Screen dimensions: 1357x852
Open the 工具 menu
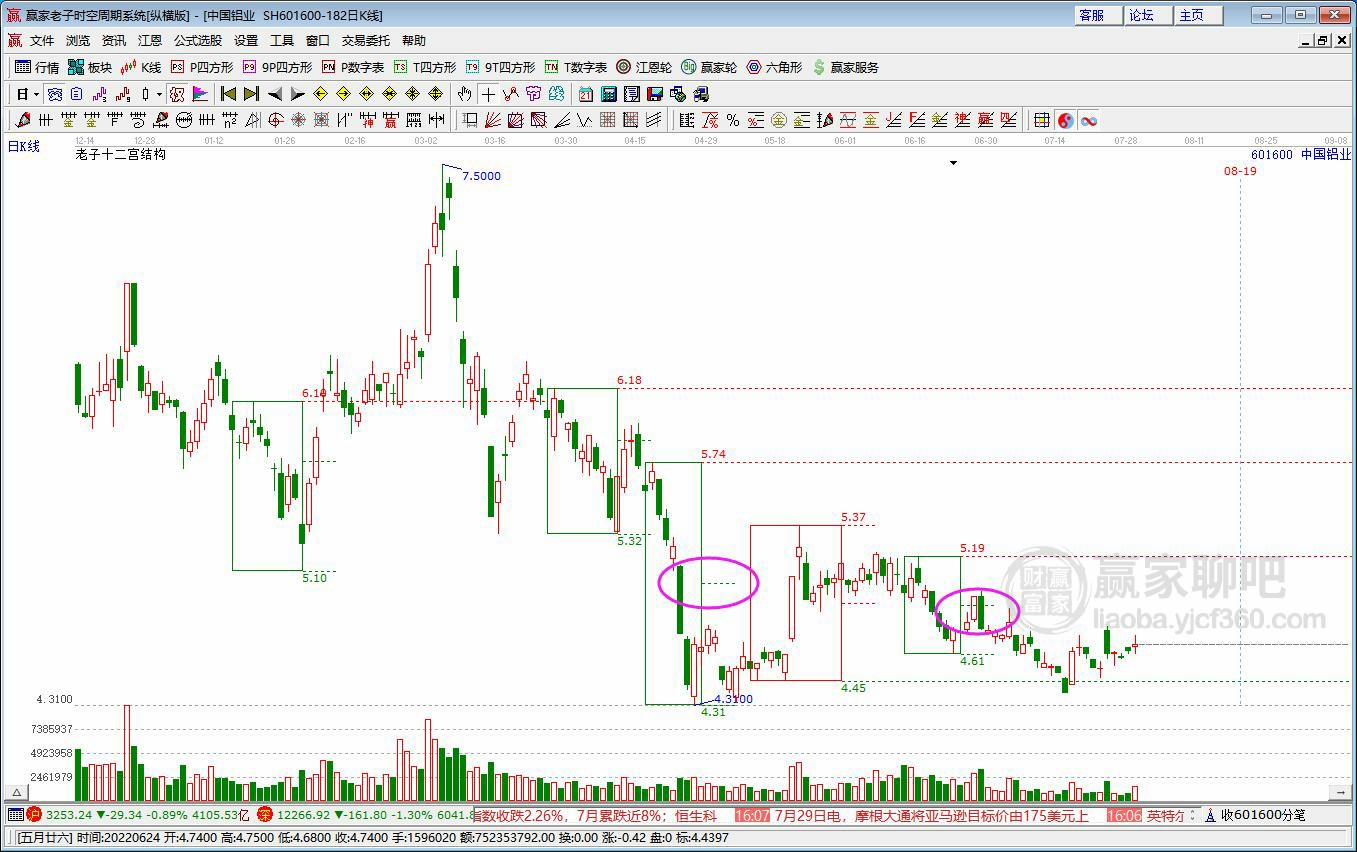point(282,41)
